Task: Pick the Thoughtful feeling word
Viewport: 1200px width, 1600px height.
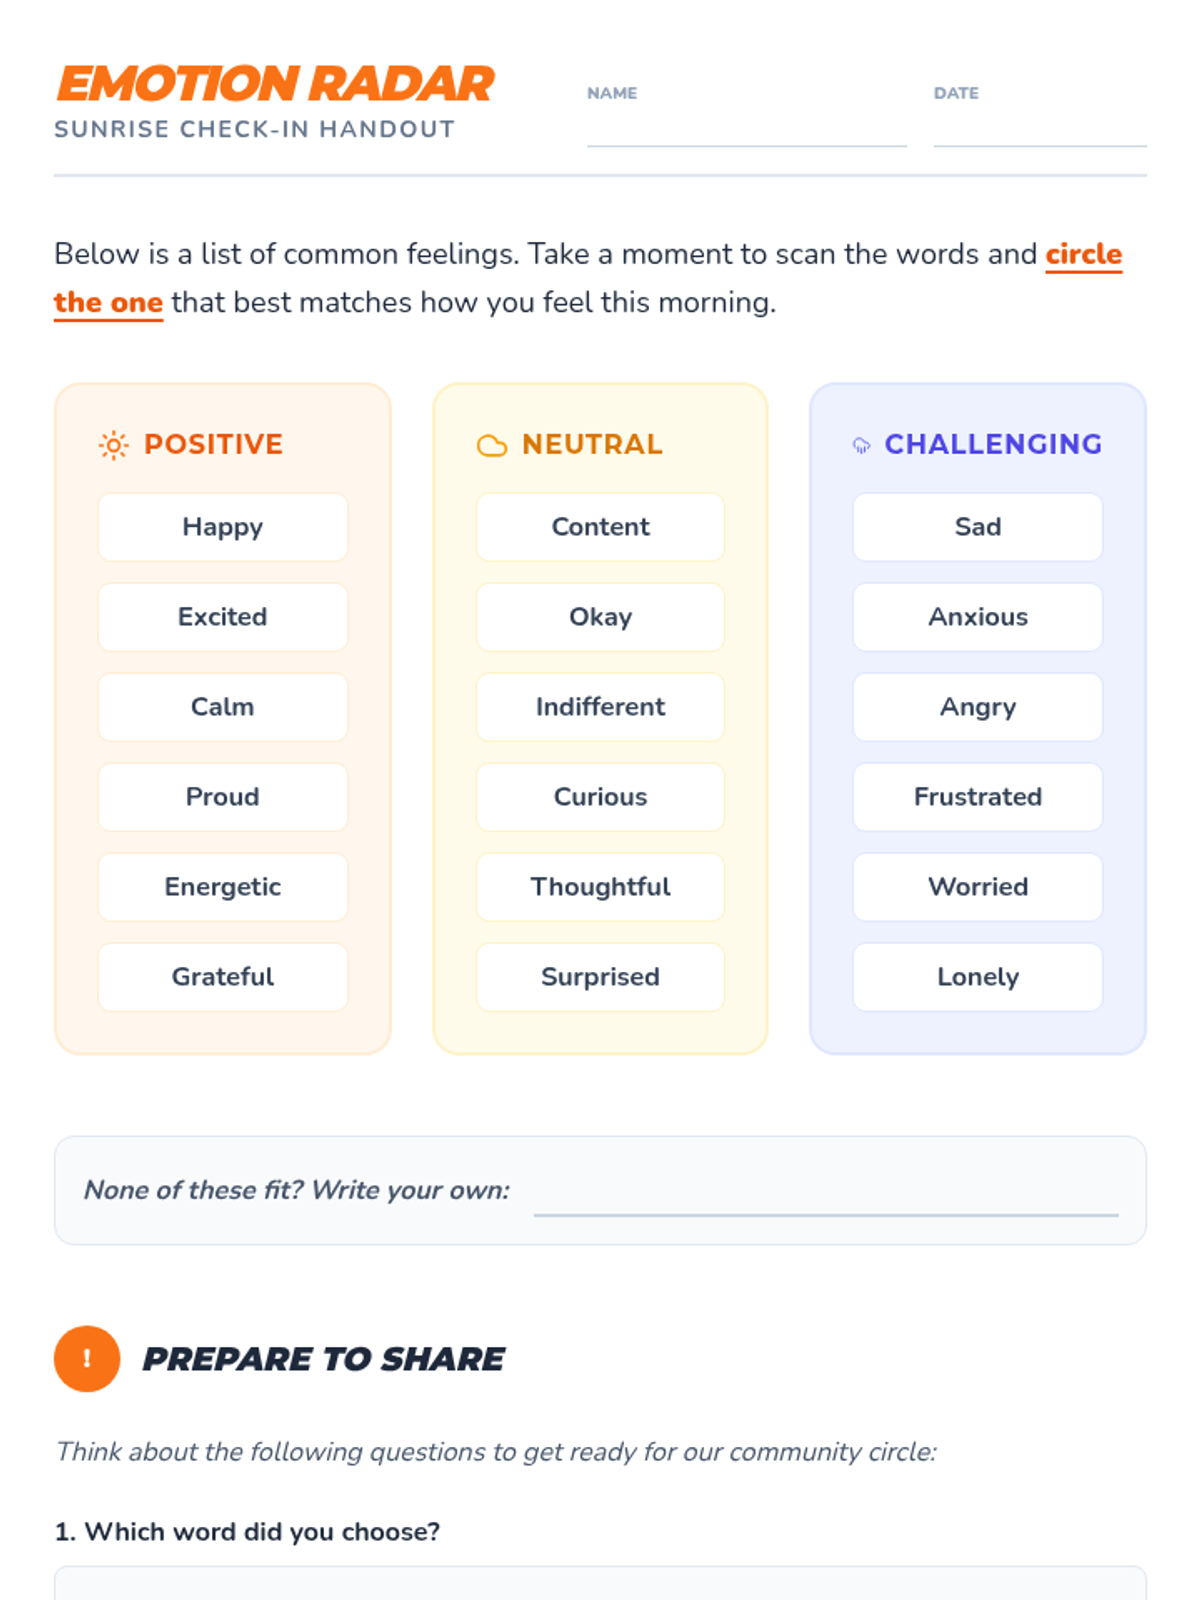Action: [x=600, y=887]
